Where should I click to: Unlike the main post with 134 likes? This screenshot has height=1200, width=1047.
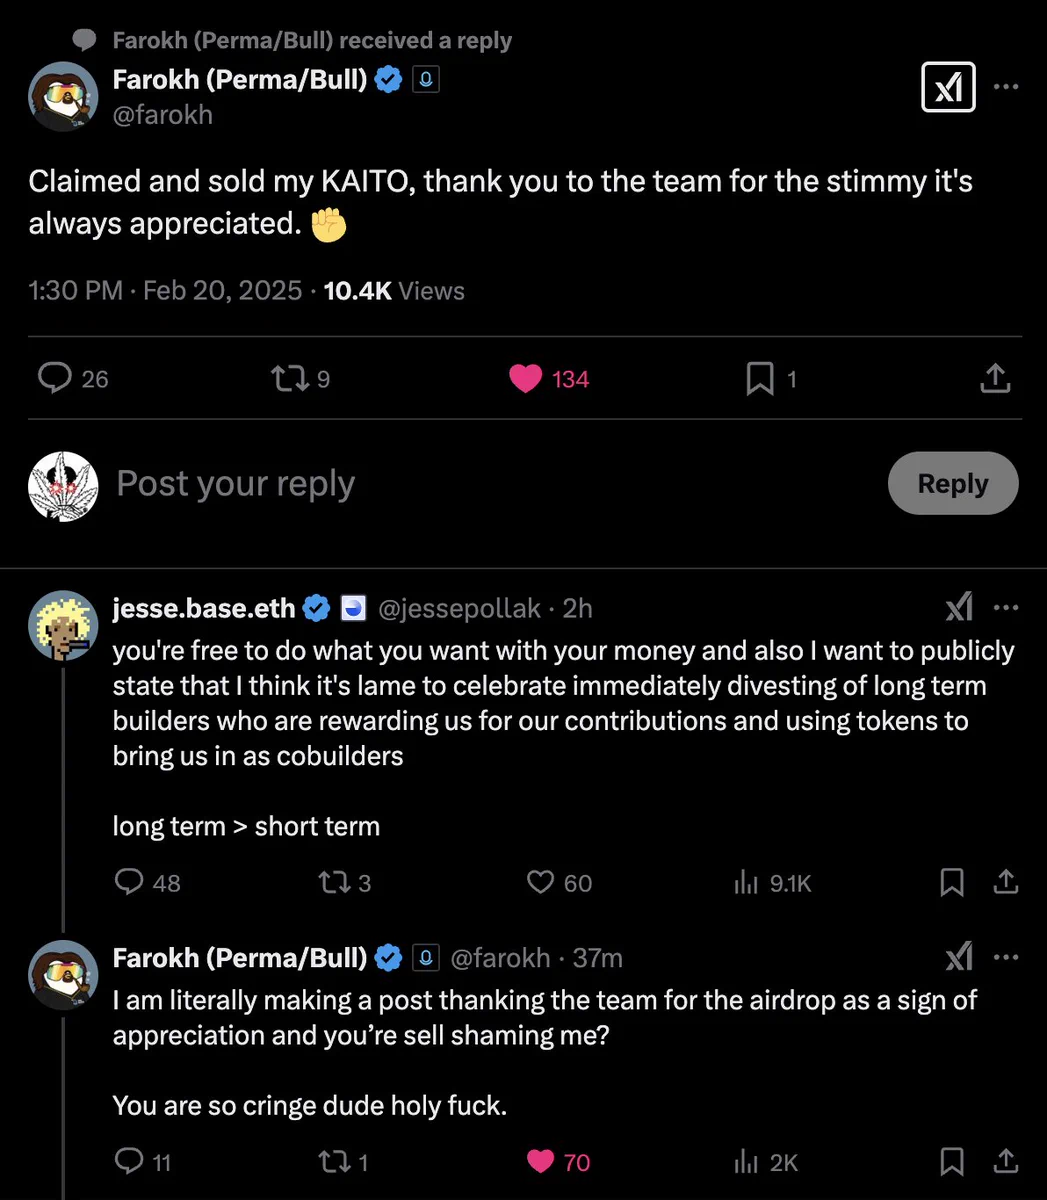pyautogui.click(x=549, y=379)
